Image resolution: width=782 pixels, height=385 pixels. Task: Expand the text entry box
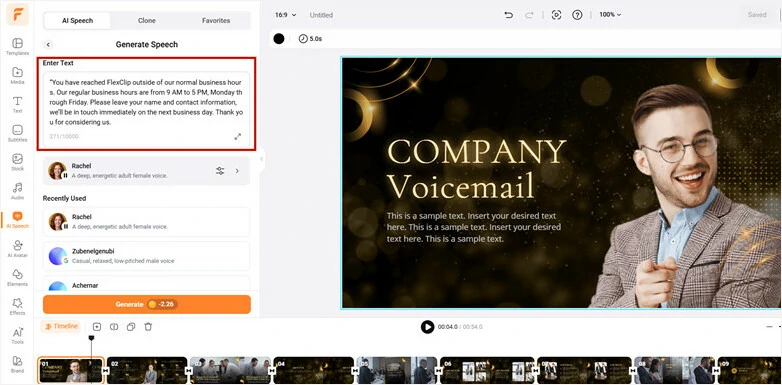(238, 136)
